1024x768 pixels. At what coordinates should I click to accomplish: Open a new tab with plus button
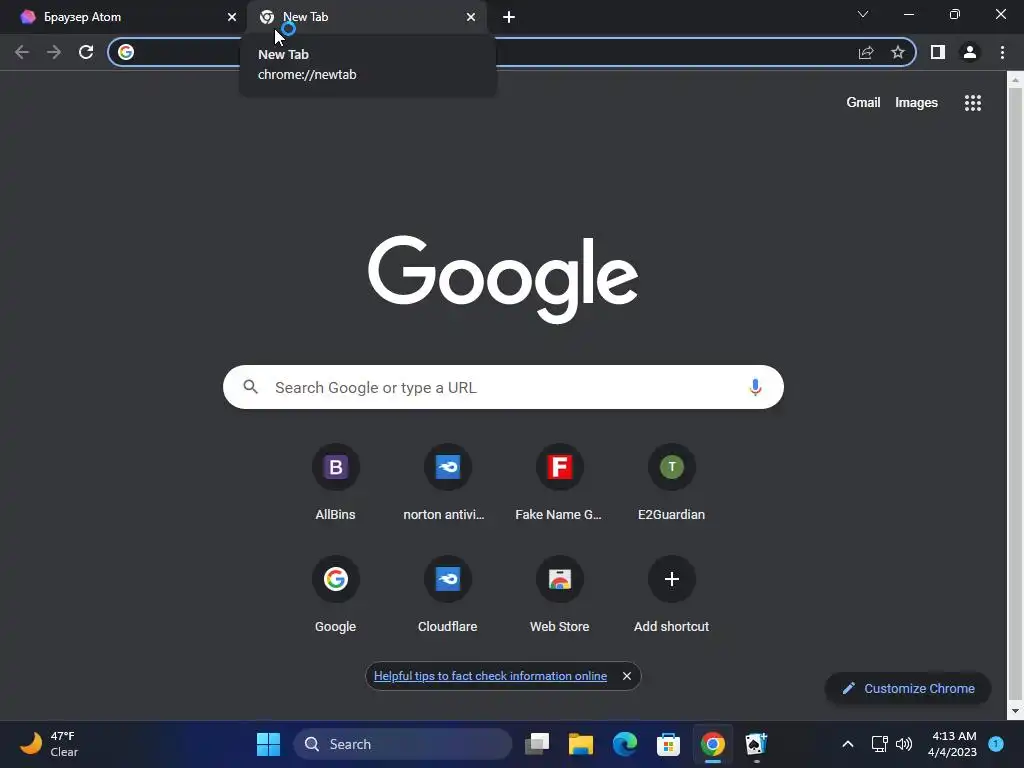pos(509,17)
